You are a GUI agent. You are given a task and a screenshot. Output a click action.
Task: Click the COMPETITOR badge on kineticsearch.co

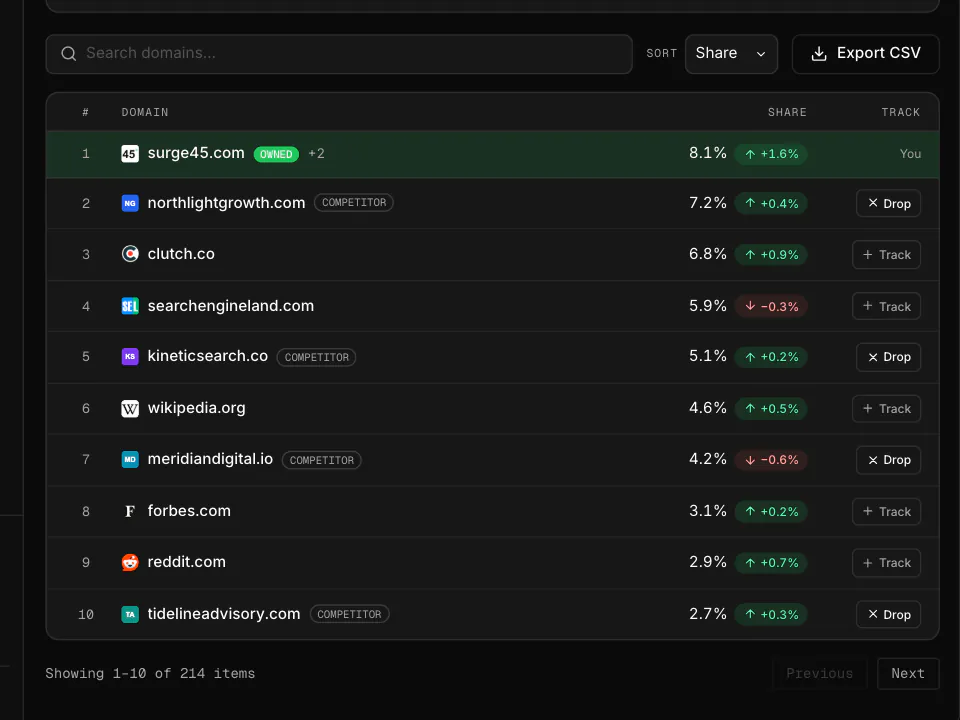point(317,357)
